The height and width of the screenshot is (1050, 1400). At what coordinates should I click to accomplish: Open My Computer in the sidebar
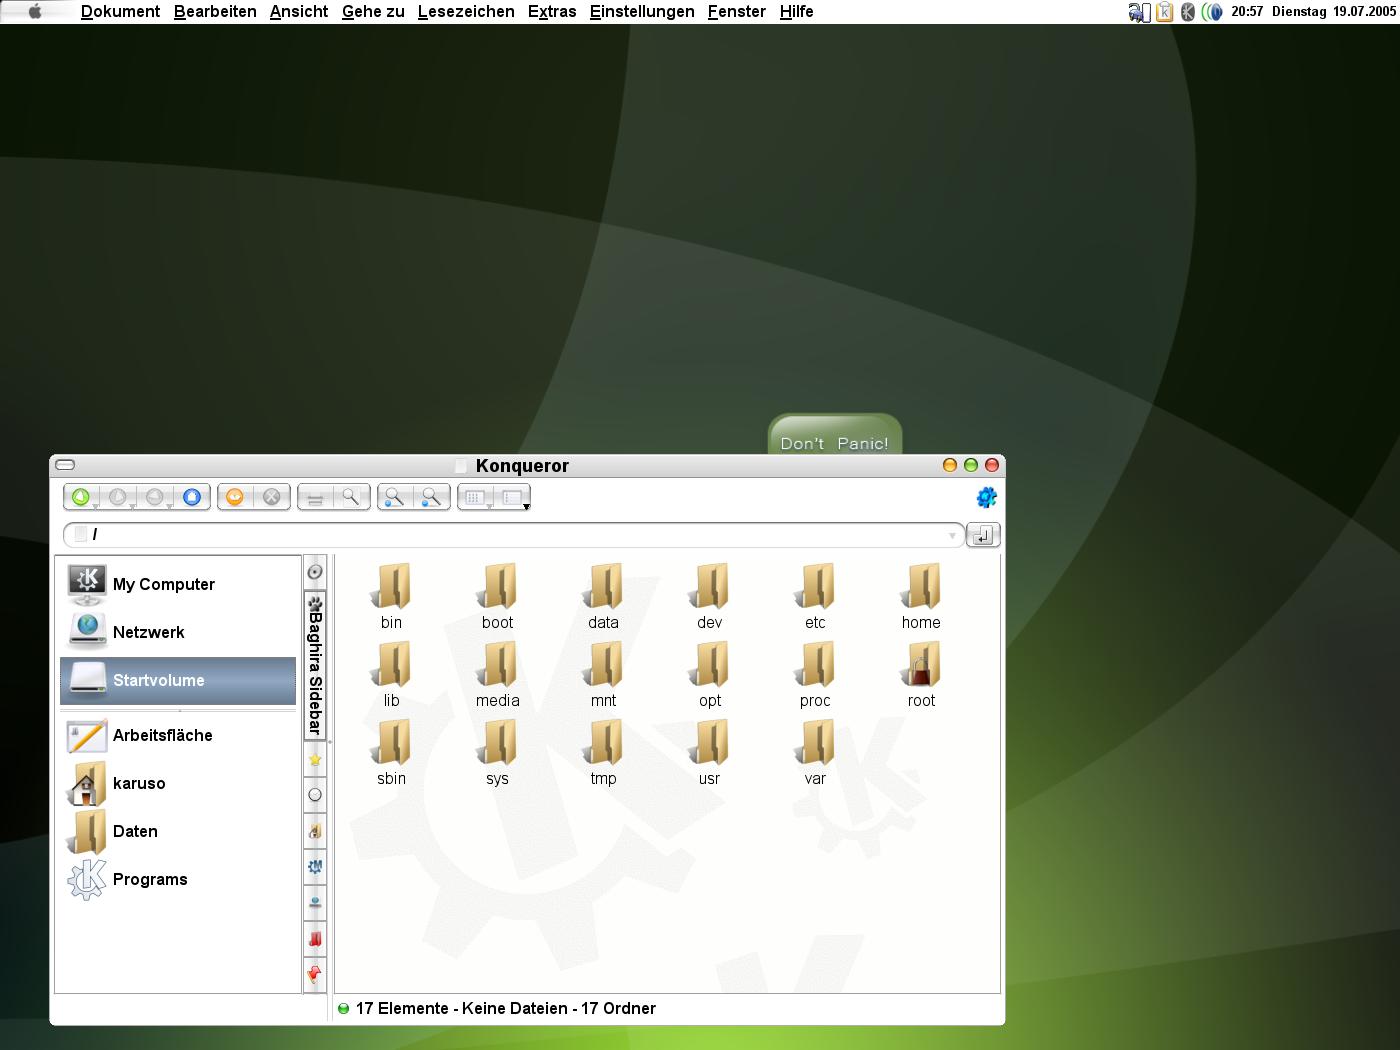178,584
